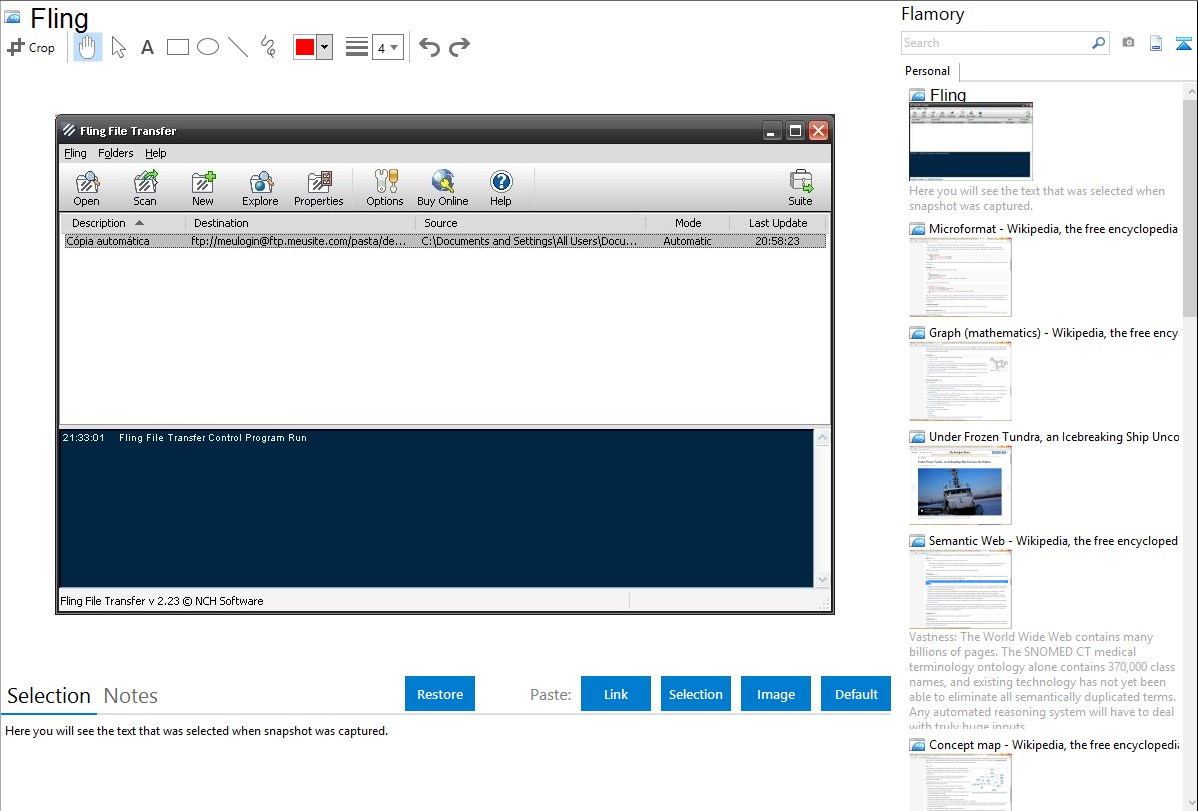Viewport: 1198px width, 811px height.
Task: Open the Under Frozen Tundra snapshot thumbnail
Action: click(x=960, y=485)
